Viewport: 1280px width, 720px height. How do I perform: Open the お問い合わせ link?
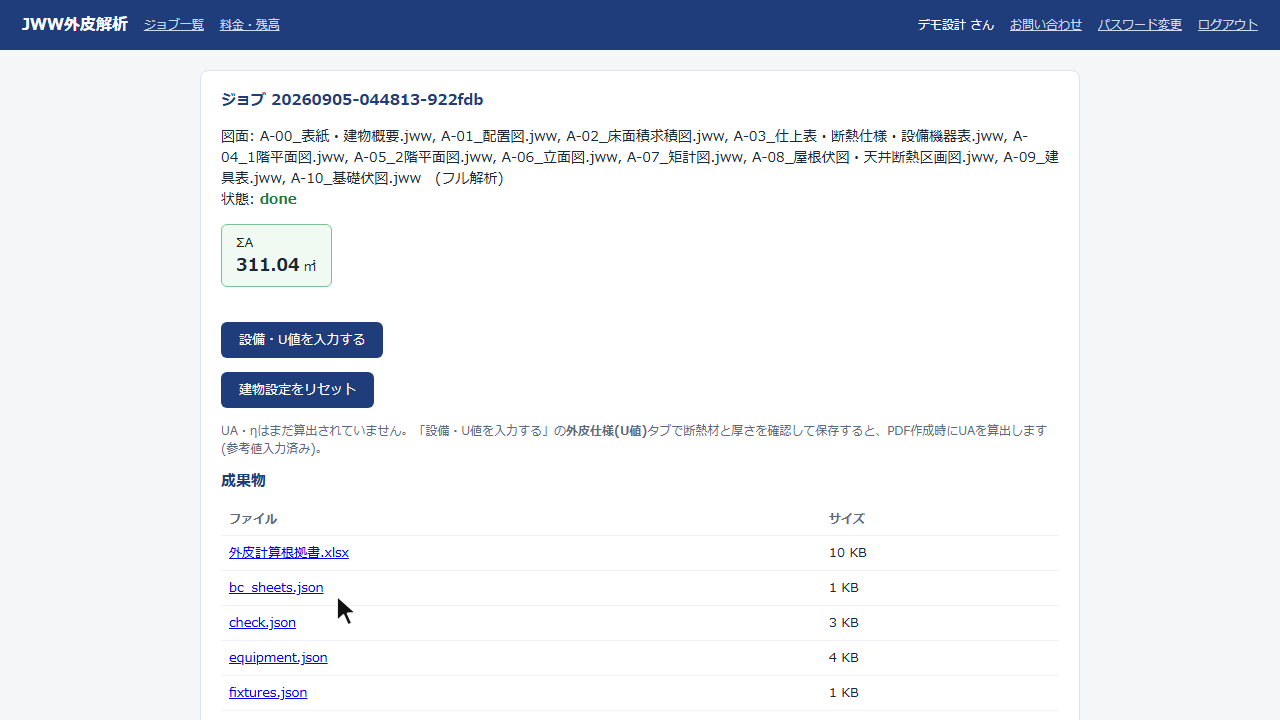[1046, 25]
